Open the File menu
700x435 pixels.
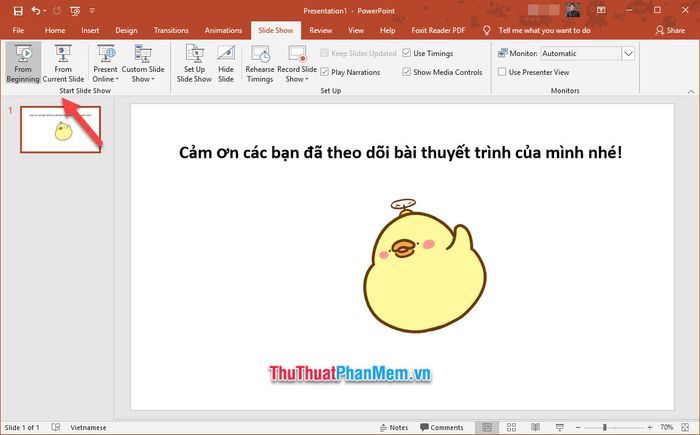(x=18, y=30)
